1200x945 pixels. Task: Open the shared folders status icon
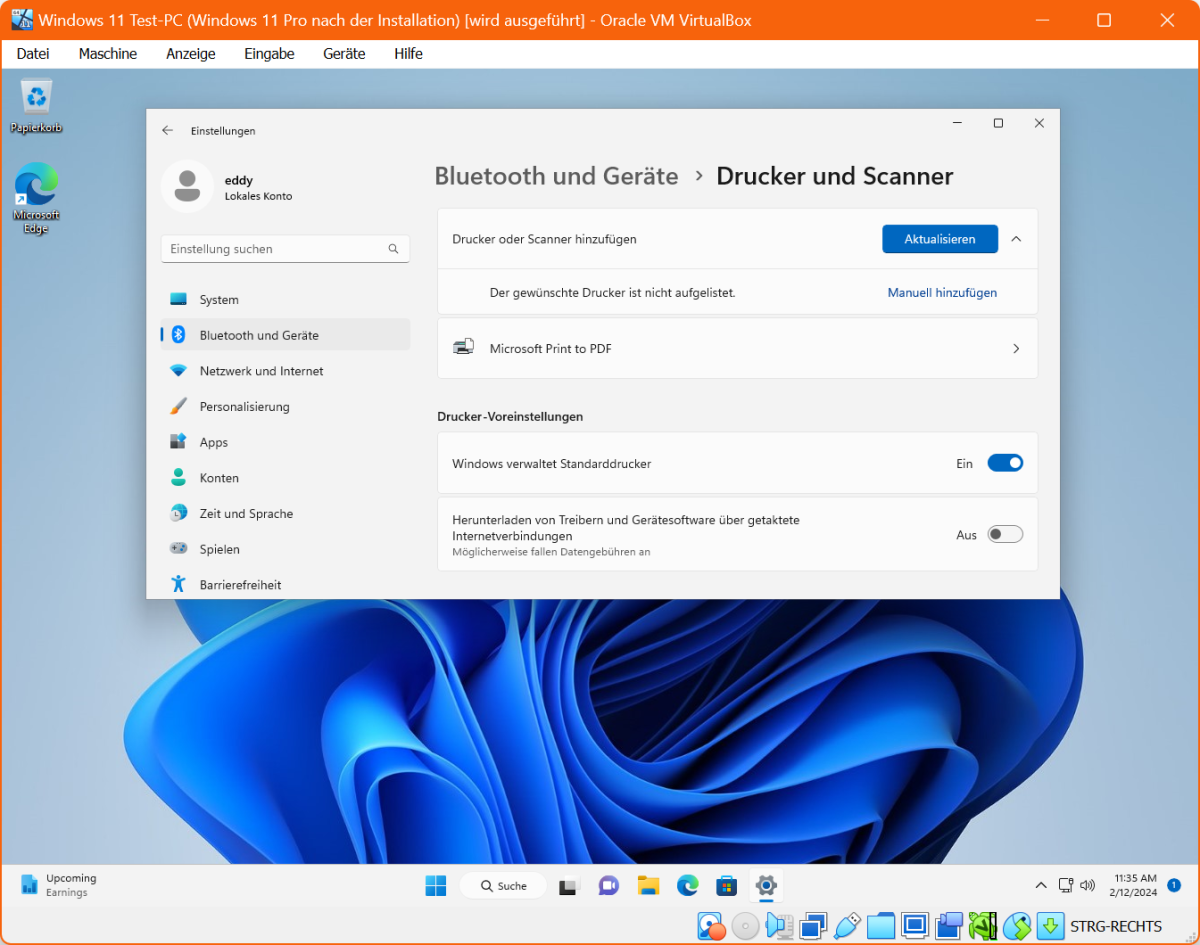881,926
